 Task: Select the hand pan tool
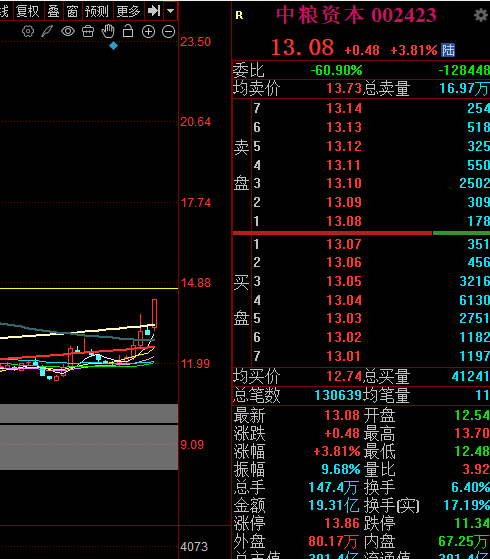pos(108,31)
